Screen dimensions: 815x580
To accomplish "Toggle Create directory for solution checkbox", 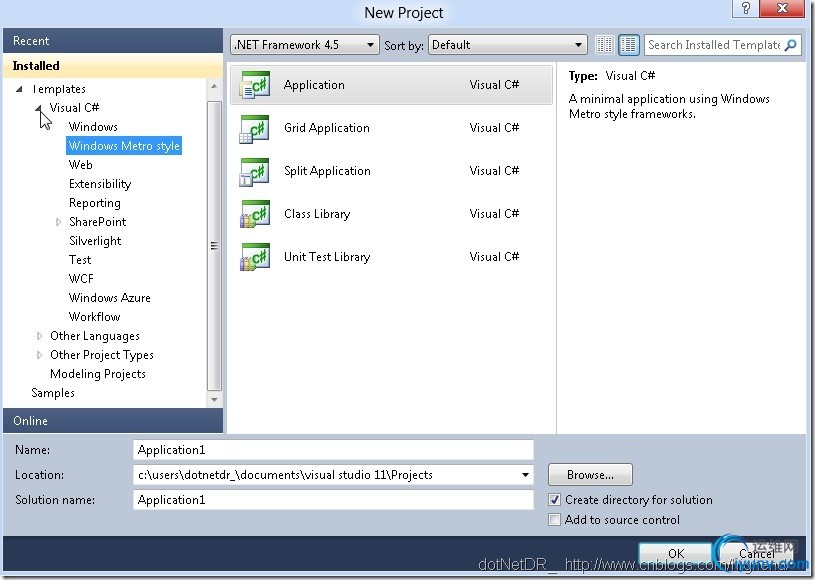I will point(555,500).
